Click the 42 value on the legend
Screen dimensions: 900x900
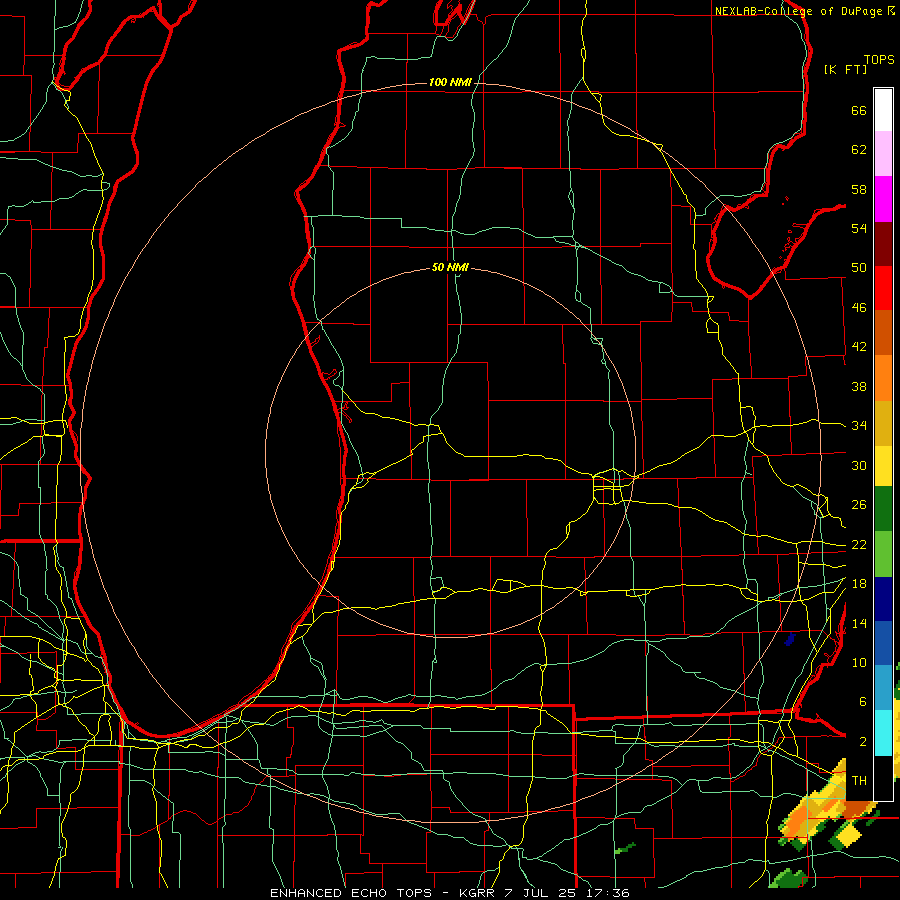(859, 347)
